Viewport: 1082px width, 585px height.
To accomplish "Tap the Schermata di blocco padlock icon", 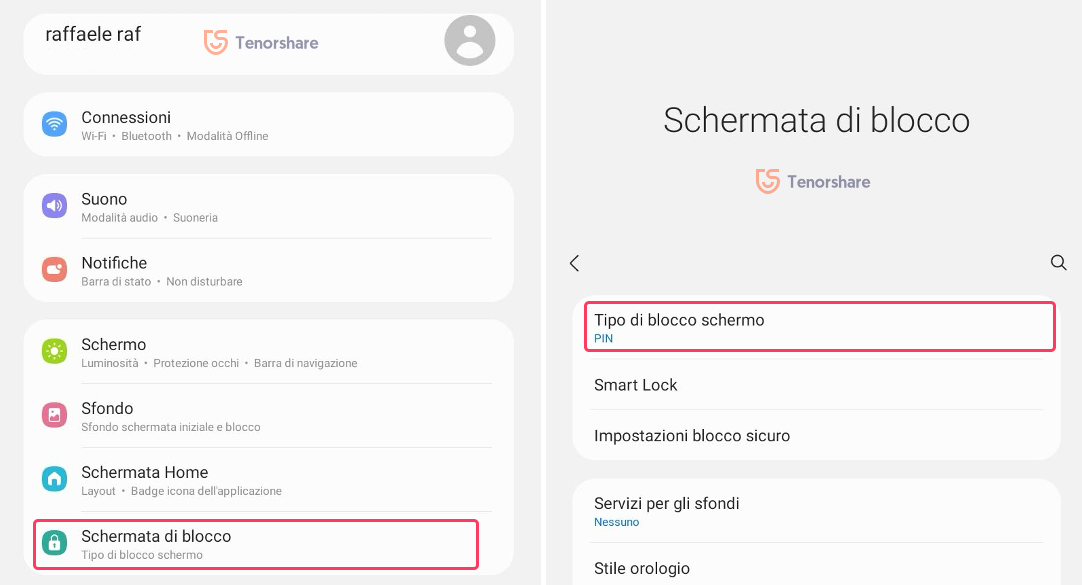I will tap(54, 543).
